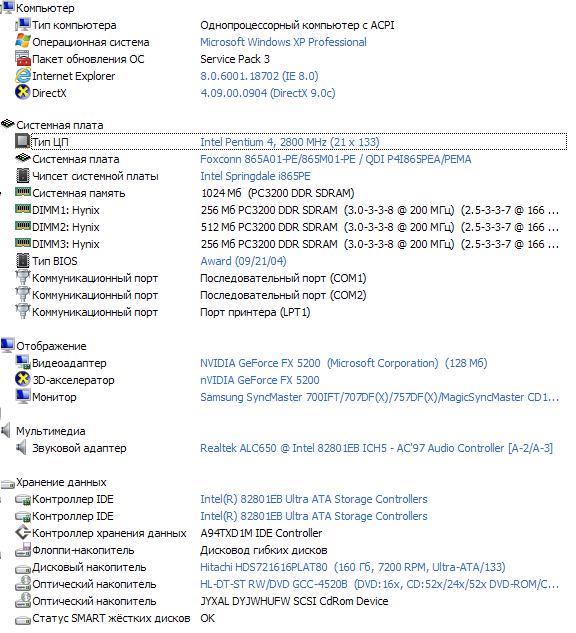This screenshot has width=576, height=633.
Task: Click the Системная плата section header icon
Action: tap(8, 124)
